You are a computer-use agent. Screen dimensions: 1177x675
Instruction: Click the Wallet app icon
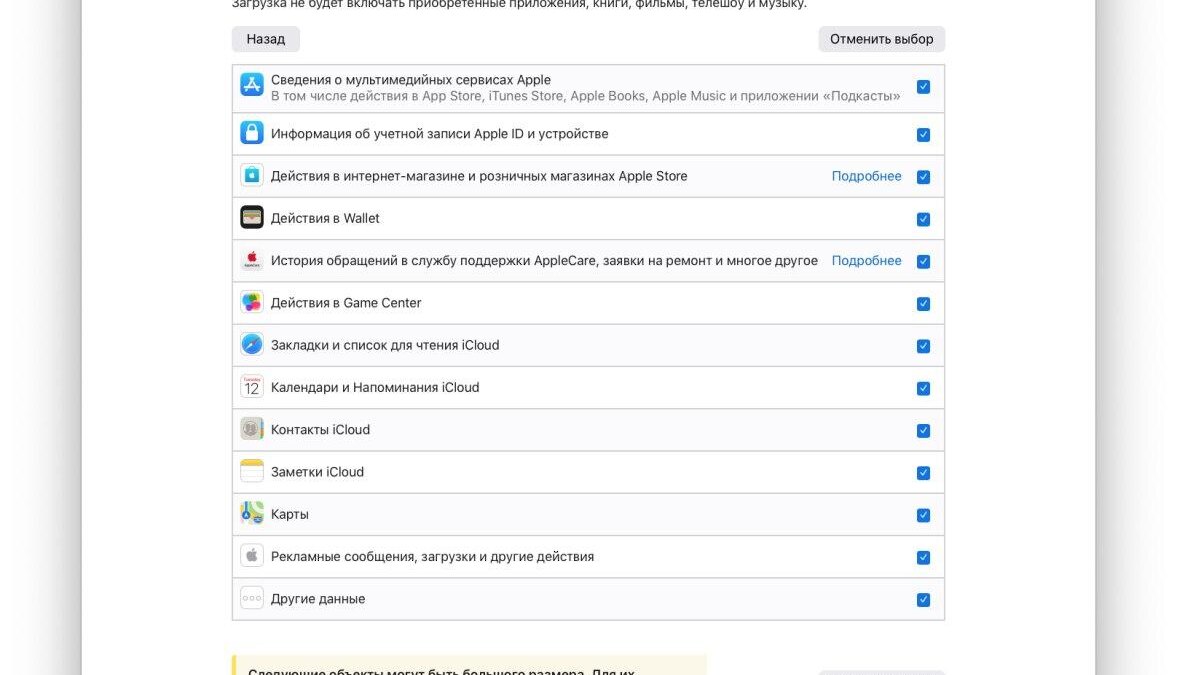coord(251,217)
